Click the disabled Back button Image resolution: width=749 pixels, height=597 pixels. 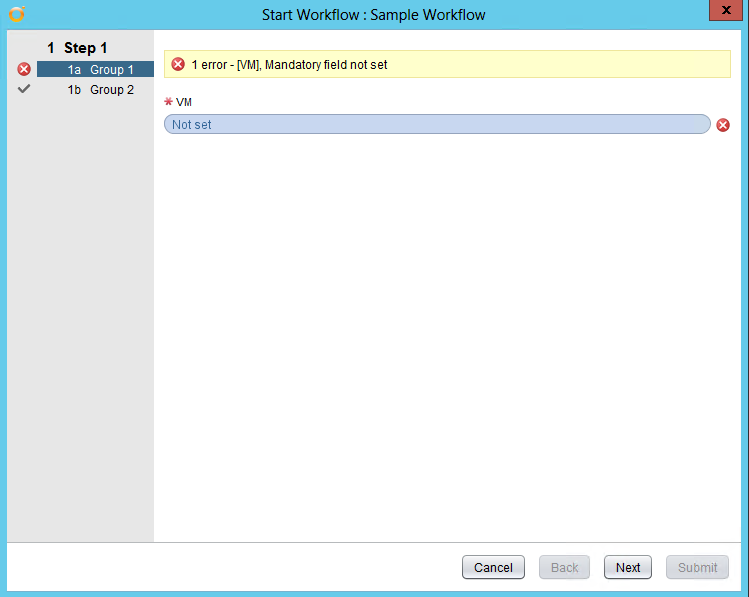[x=564, y=567]
